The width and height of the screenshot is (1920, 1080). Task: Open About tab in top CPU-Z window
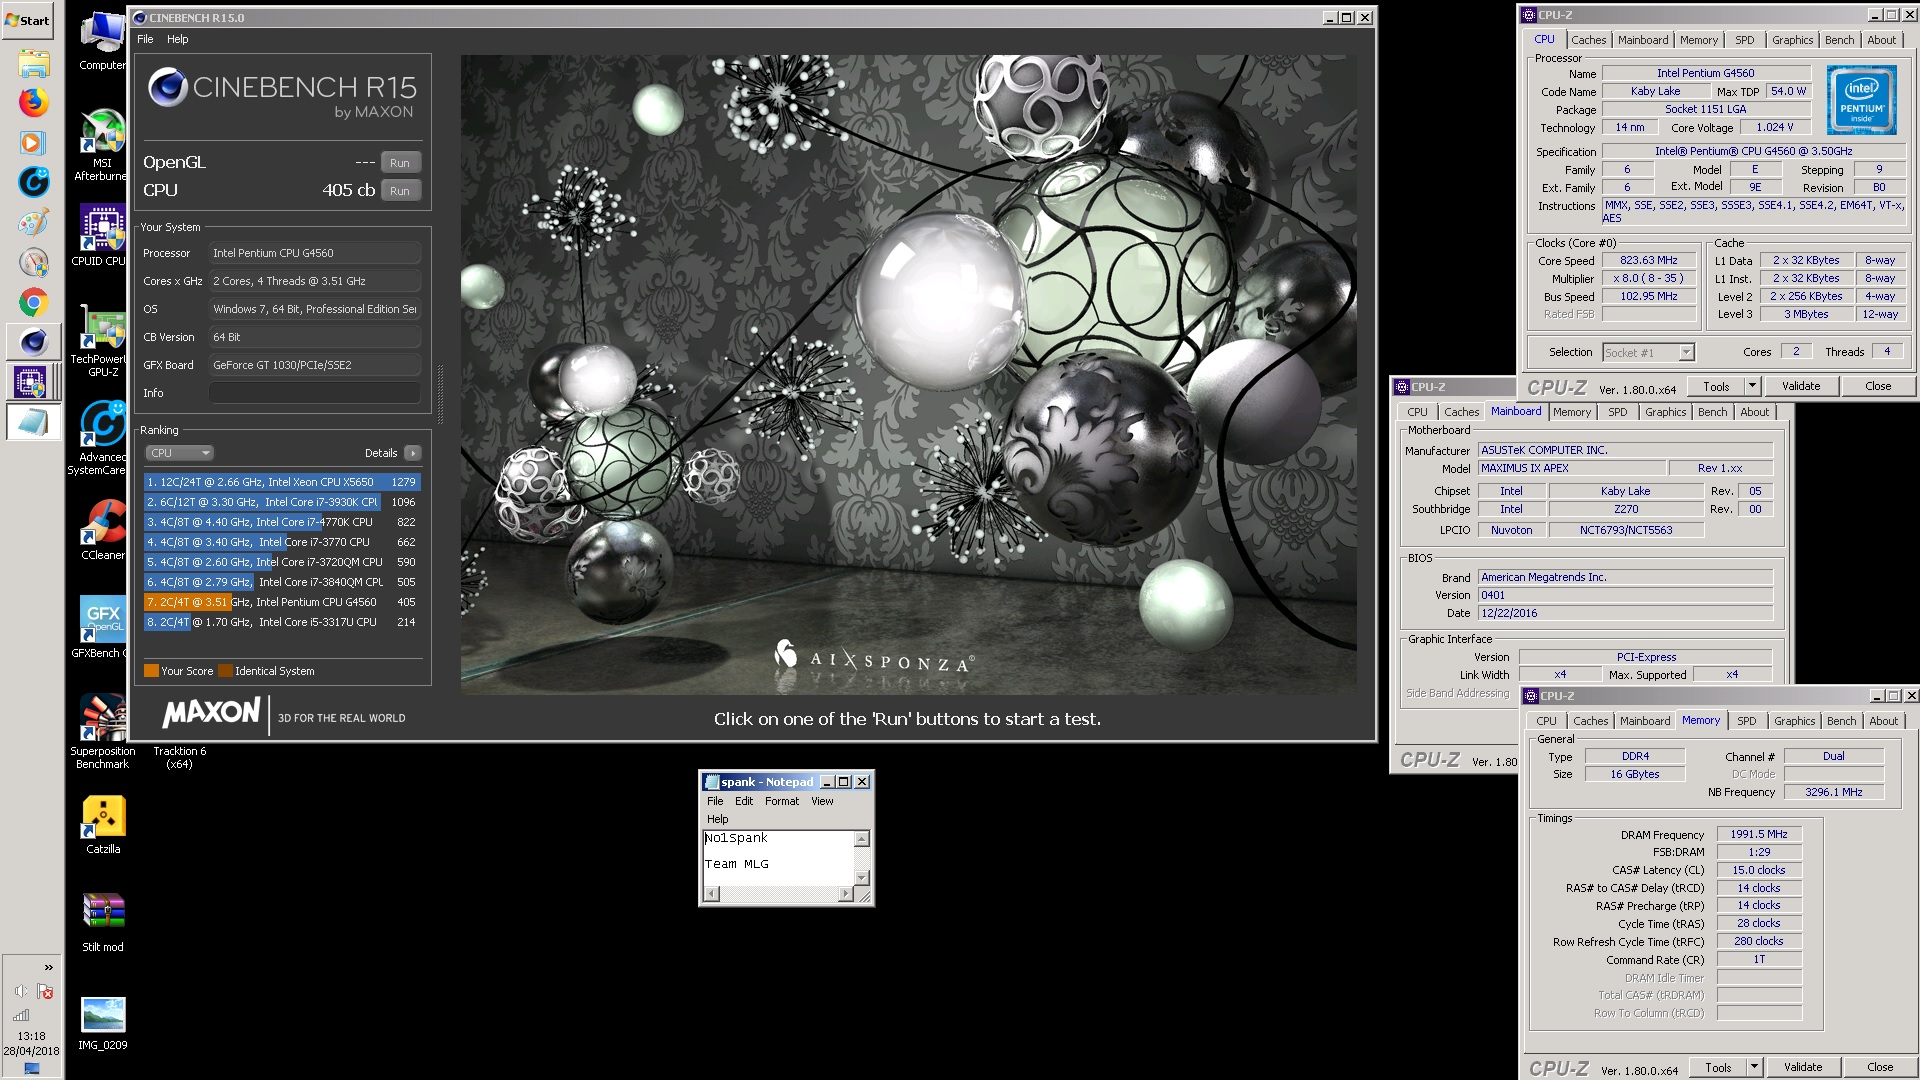click(x=1881, y=40)
